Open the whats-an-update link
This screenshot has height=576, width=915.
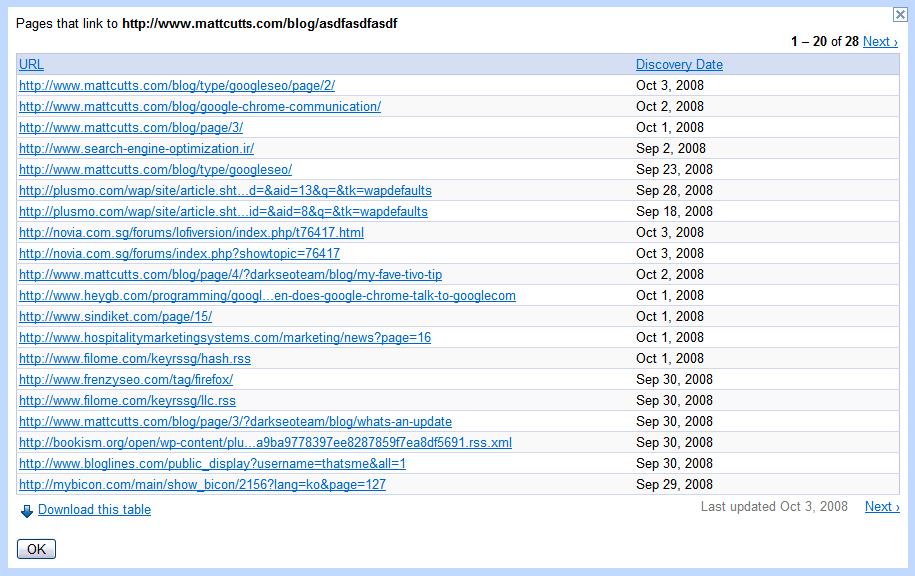pos(235,422)
